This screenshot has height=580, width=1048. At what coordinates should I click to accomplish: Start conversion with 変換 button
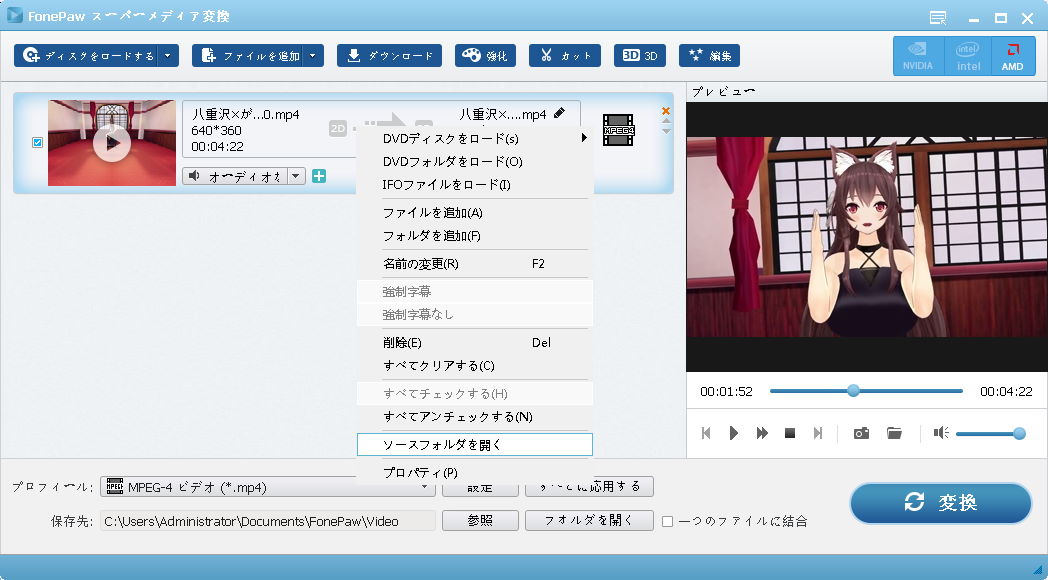pos(941,503)
